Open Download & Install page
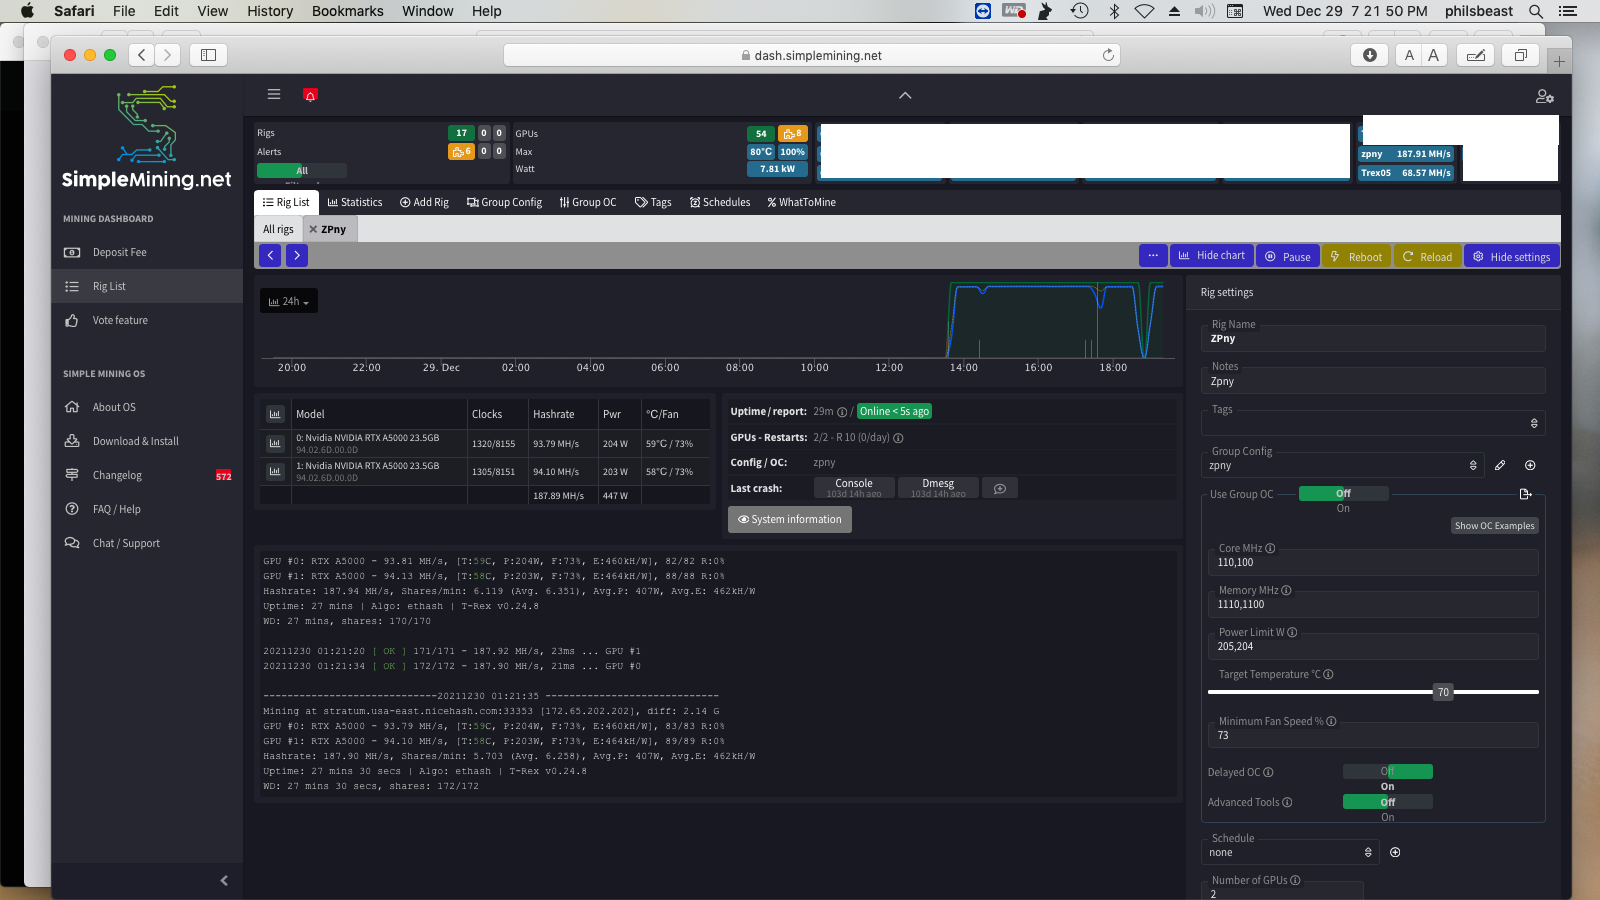The image size is (1600, 900). (x=147, y=441)
